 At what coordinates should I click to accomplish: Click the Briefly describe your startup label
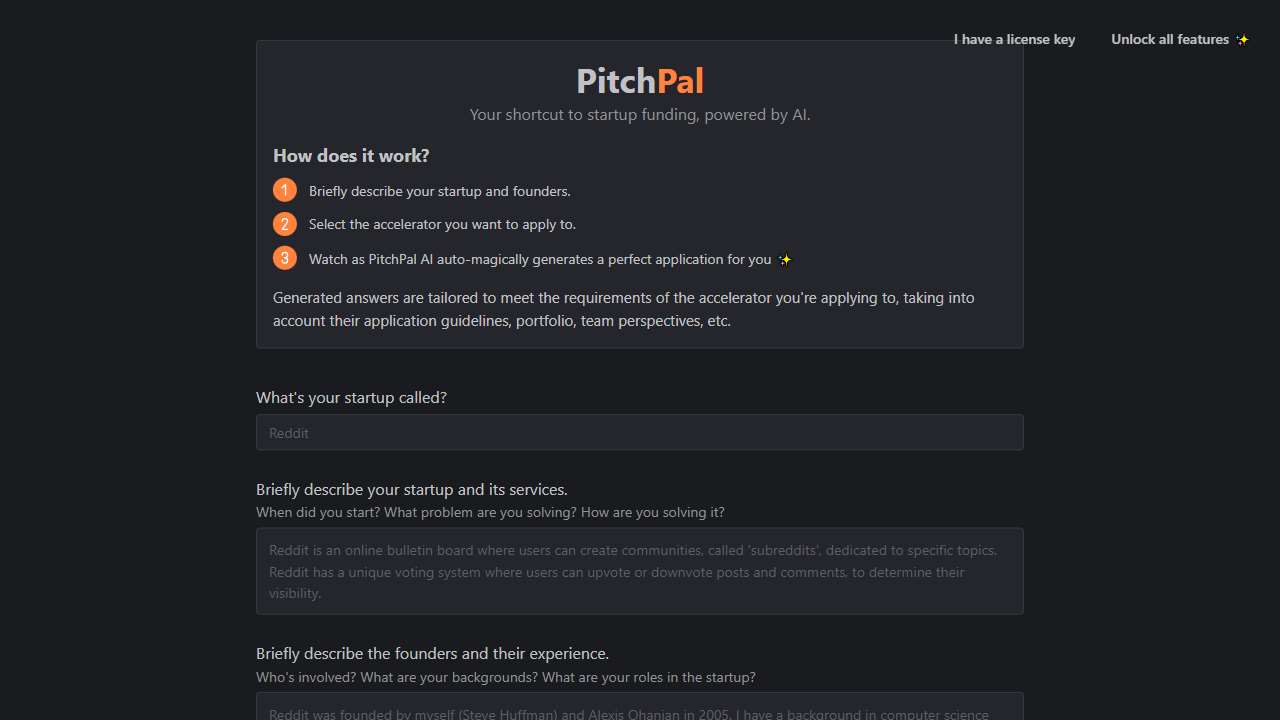[x=411, y=489]
